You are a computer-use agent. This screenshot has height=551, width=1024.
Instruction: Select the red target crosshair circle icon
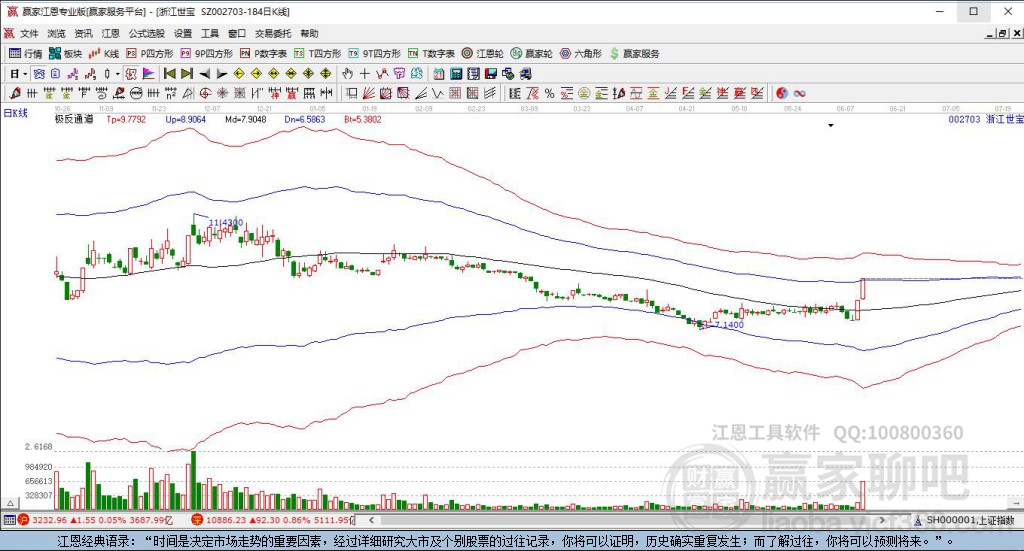pyautogui.click(x=205, y=93)
